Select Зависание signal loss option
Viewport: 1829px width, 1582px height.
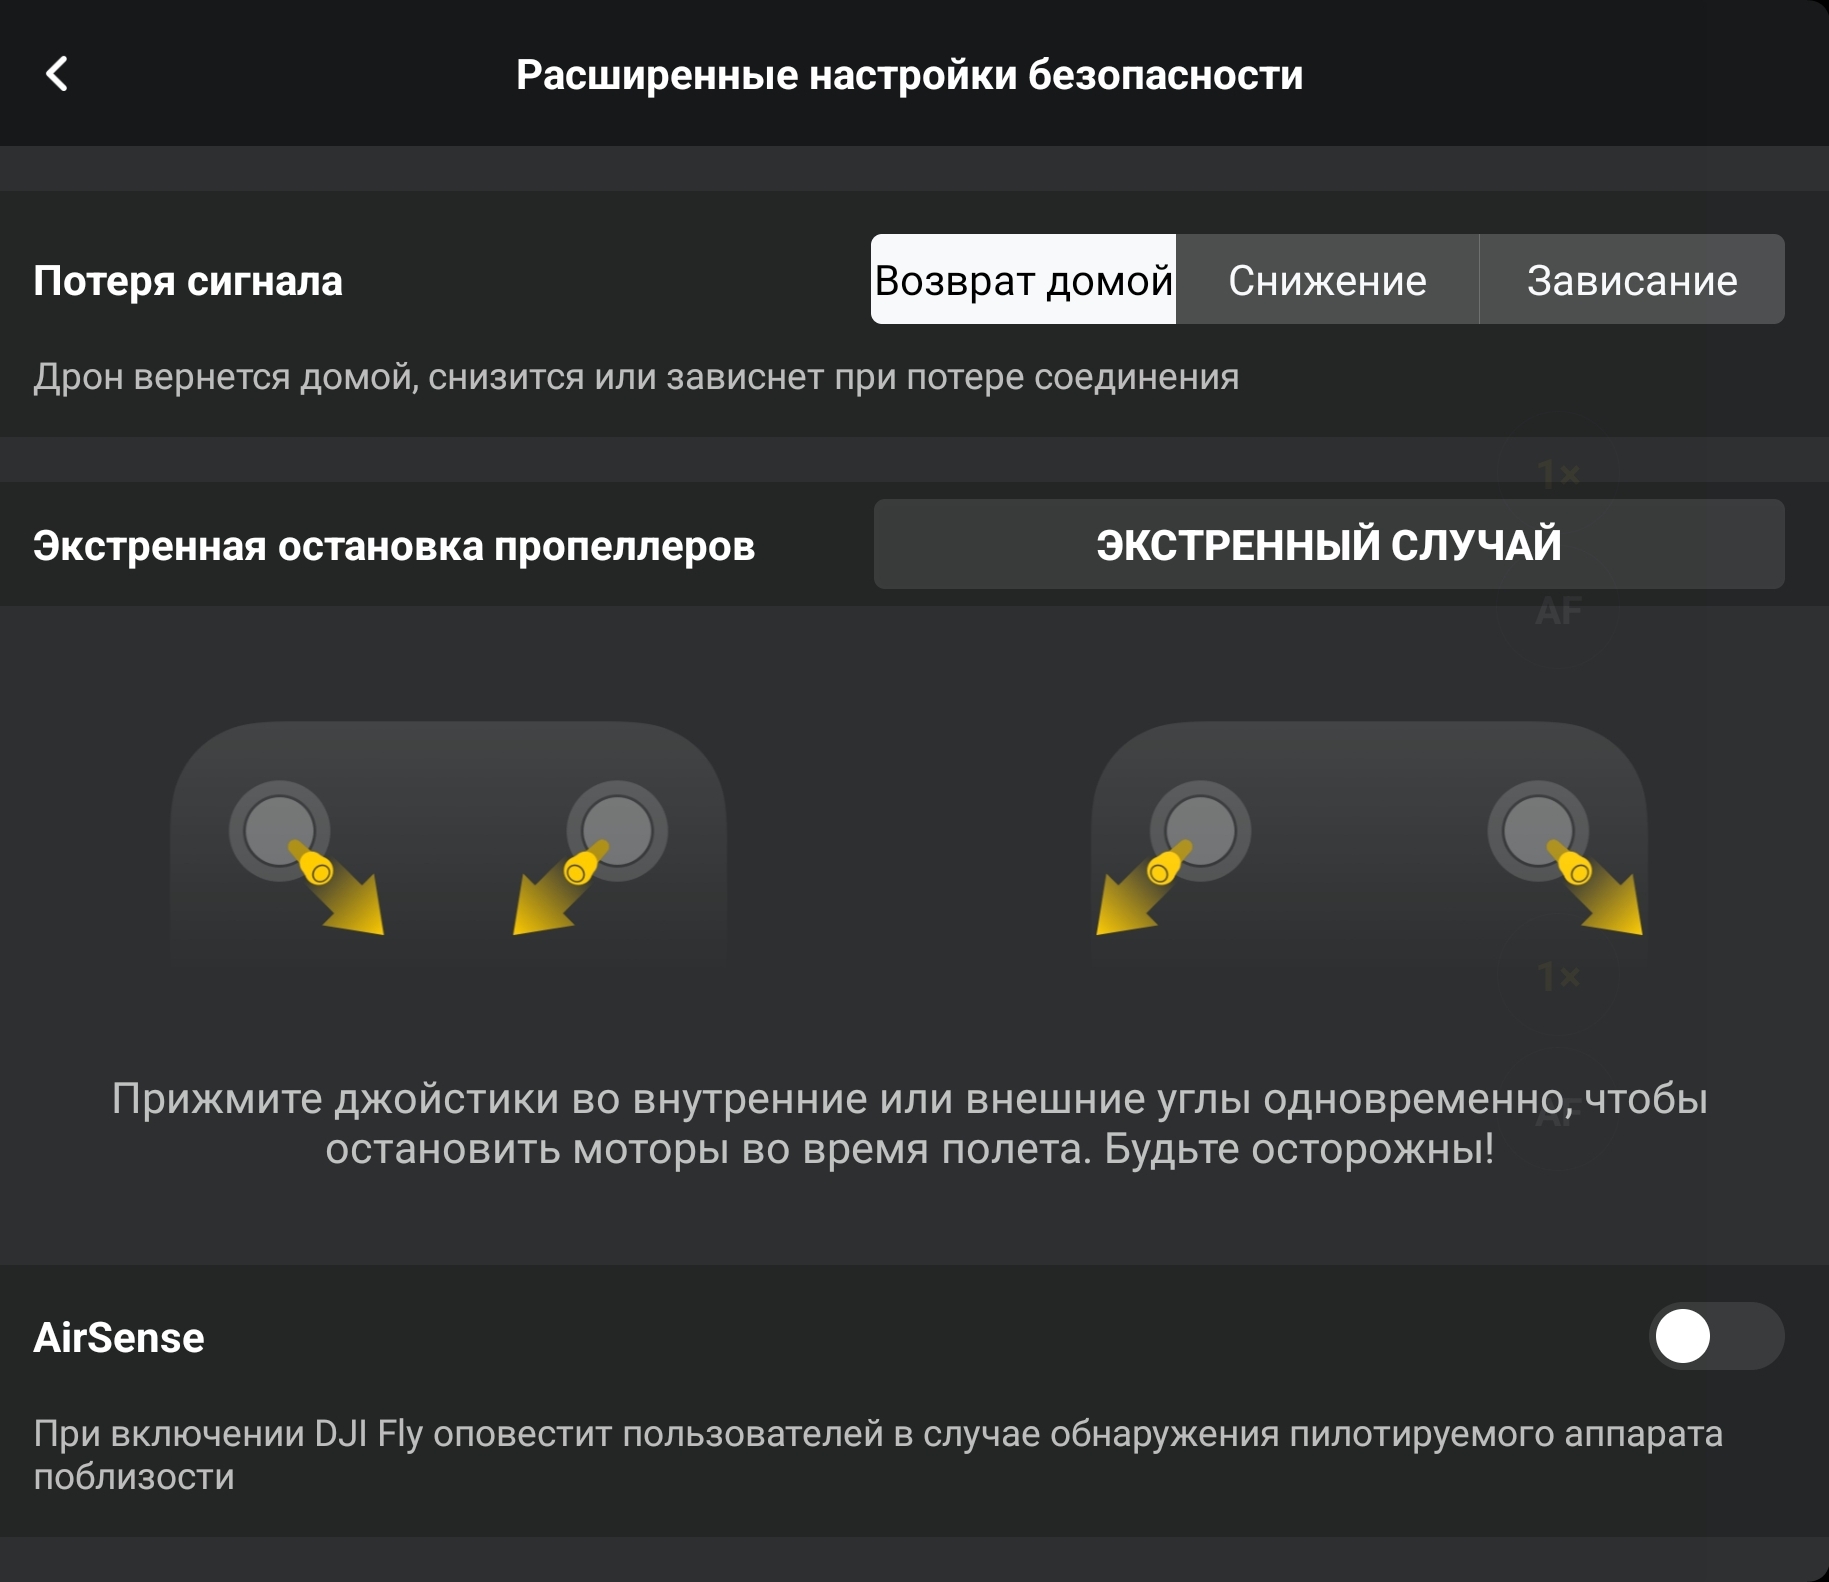(1632, 280)
